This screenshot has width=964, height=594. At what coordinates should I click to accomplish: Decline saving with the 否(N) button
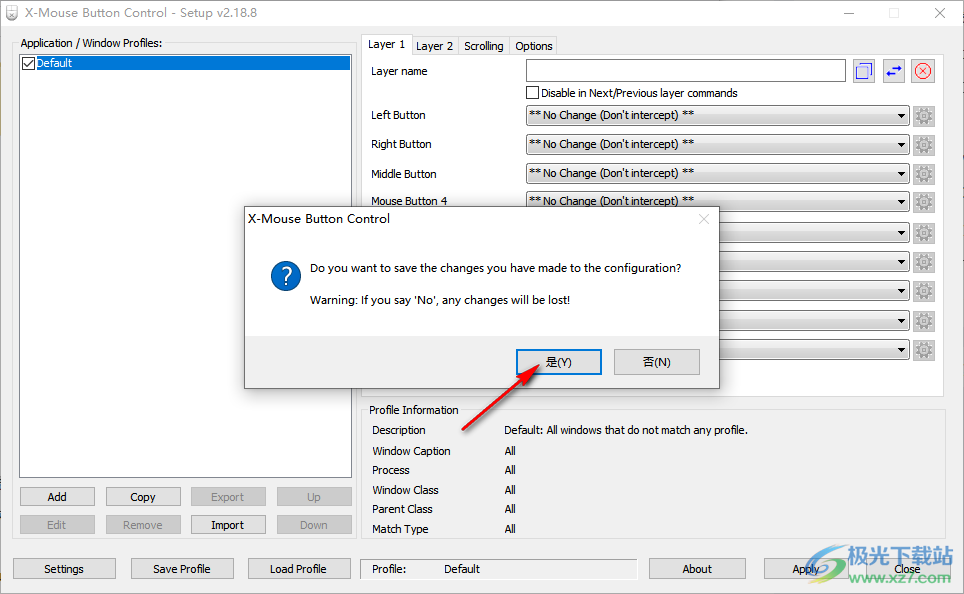[x=657, y=362]
